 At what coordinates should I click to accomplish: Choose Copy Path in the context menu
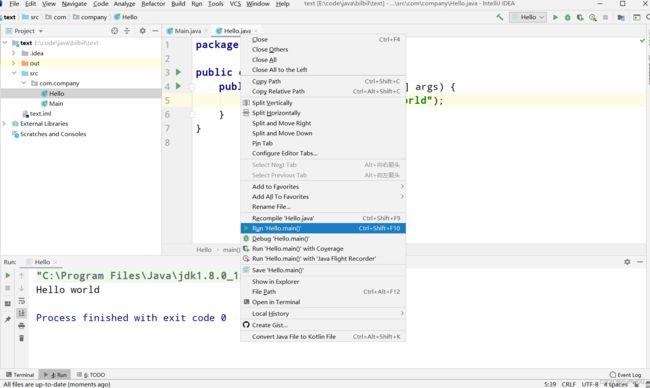click(323, 81)
